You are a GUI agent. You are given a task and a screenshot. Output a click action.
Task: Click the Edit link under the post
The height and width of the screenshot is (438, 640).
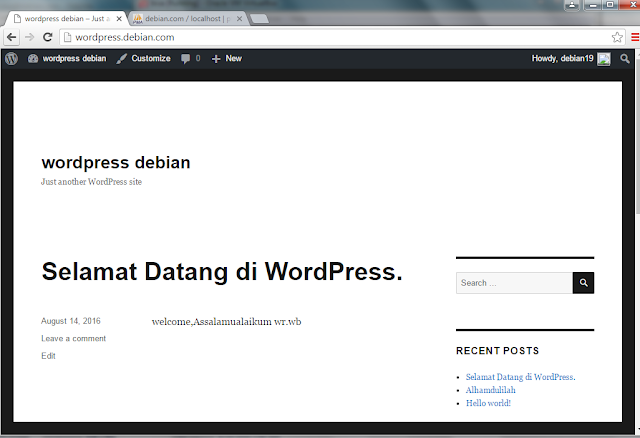tap(48, 356)
